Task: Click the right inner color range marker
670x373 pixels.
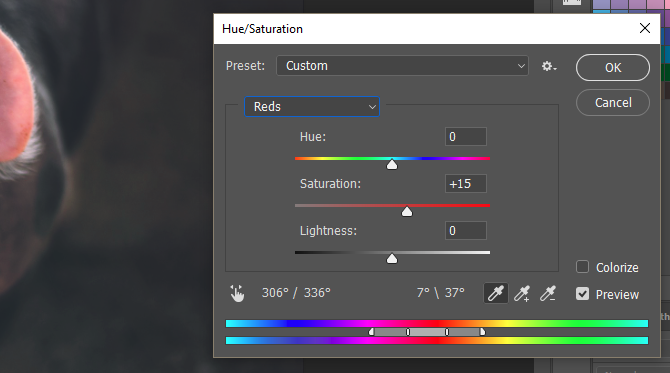Action: coord(447,332)
